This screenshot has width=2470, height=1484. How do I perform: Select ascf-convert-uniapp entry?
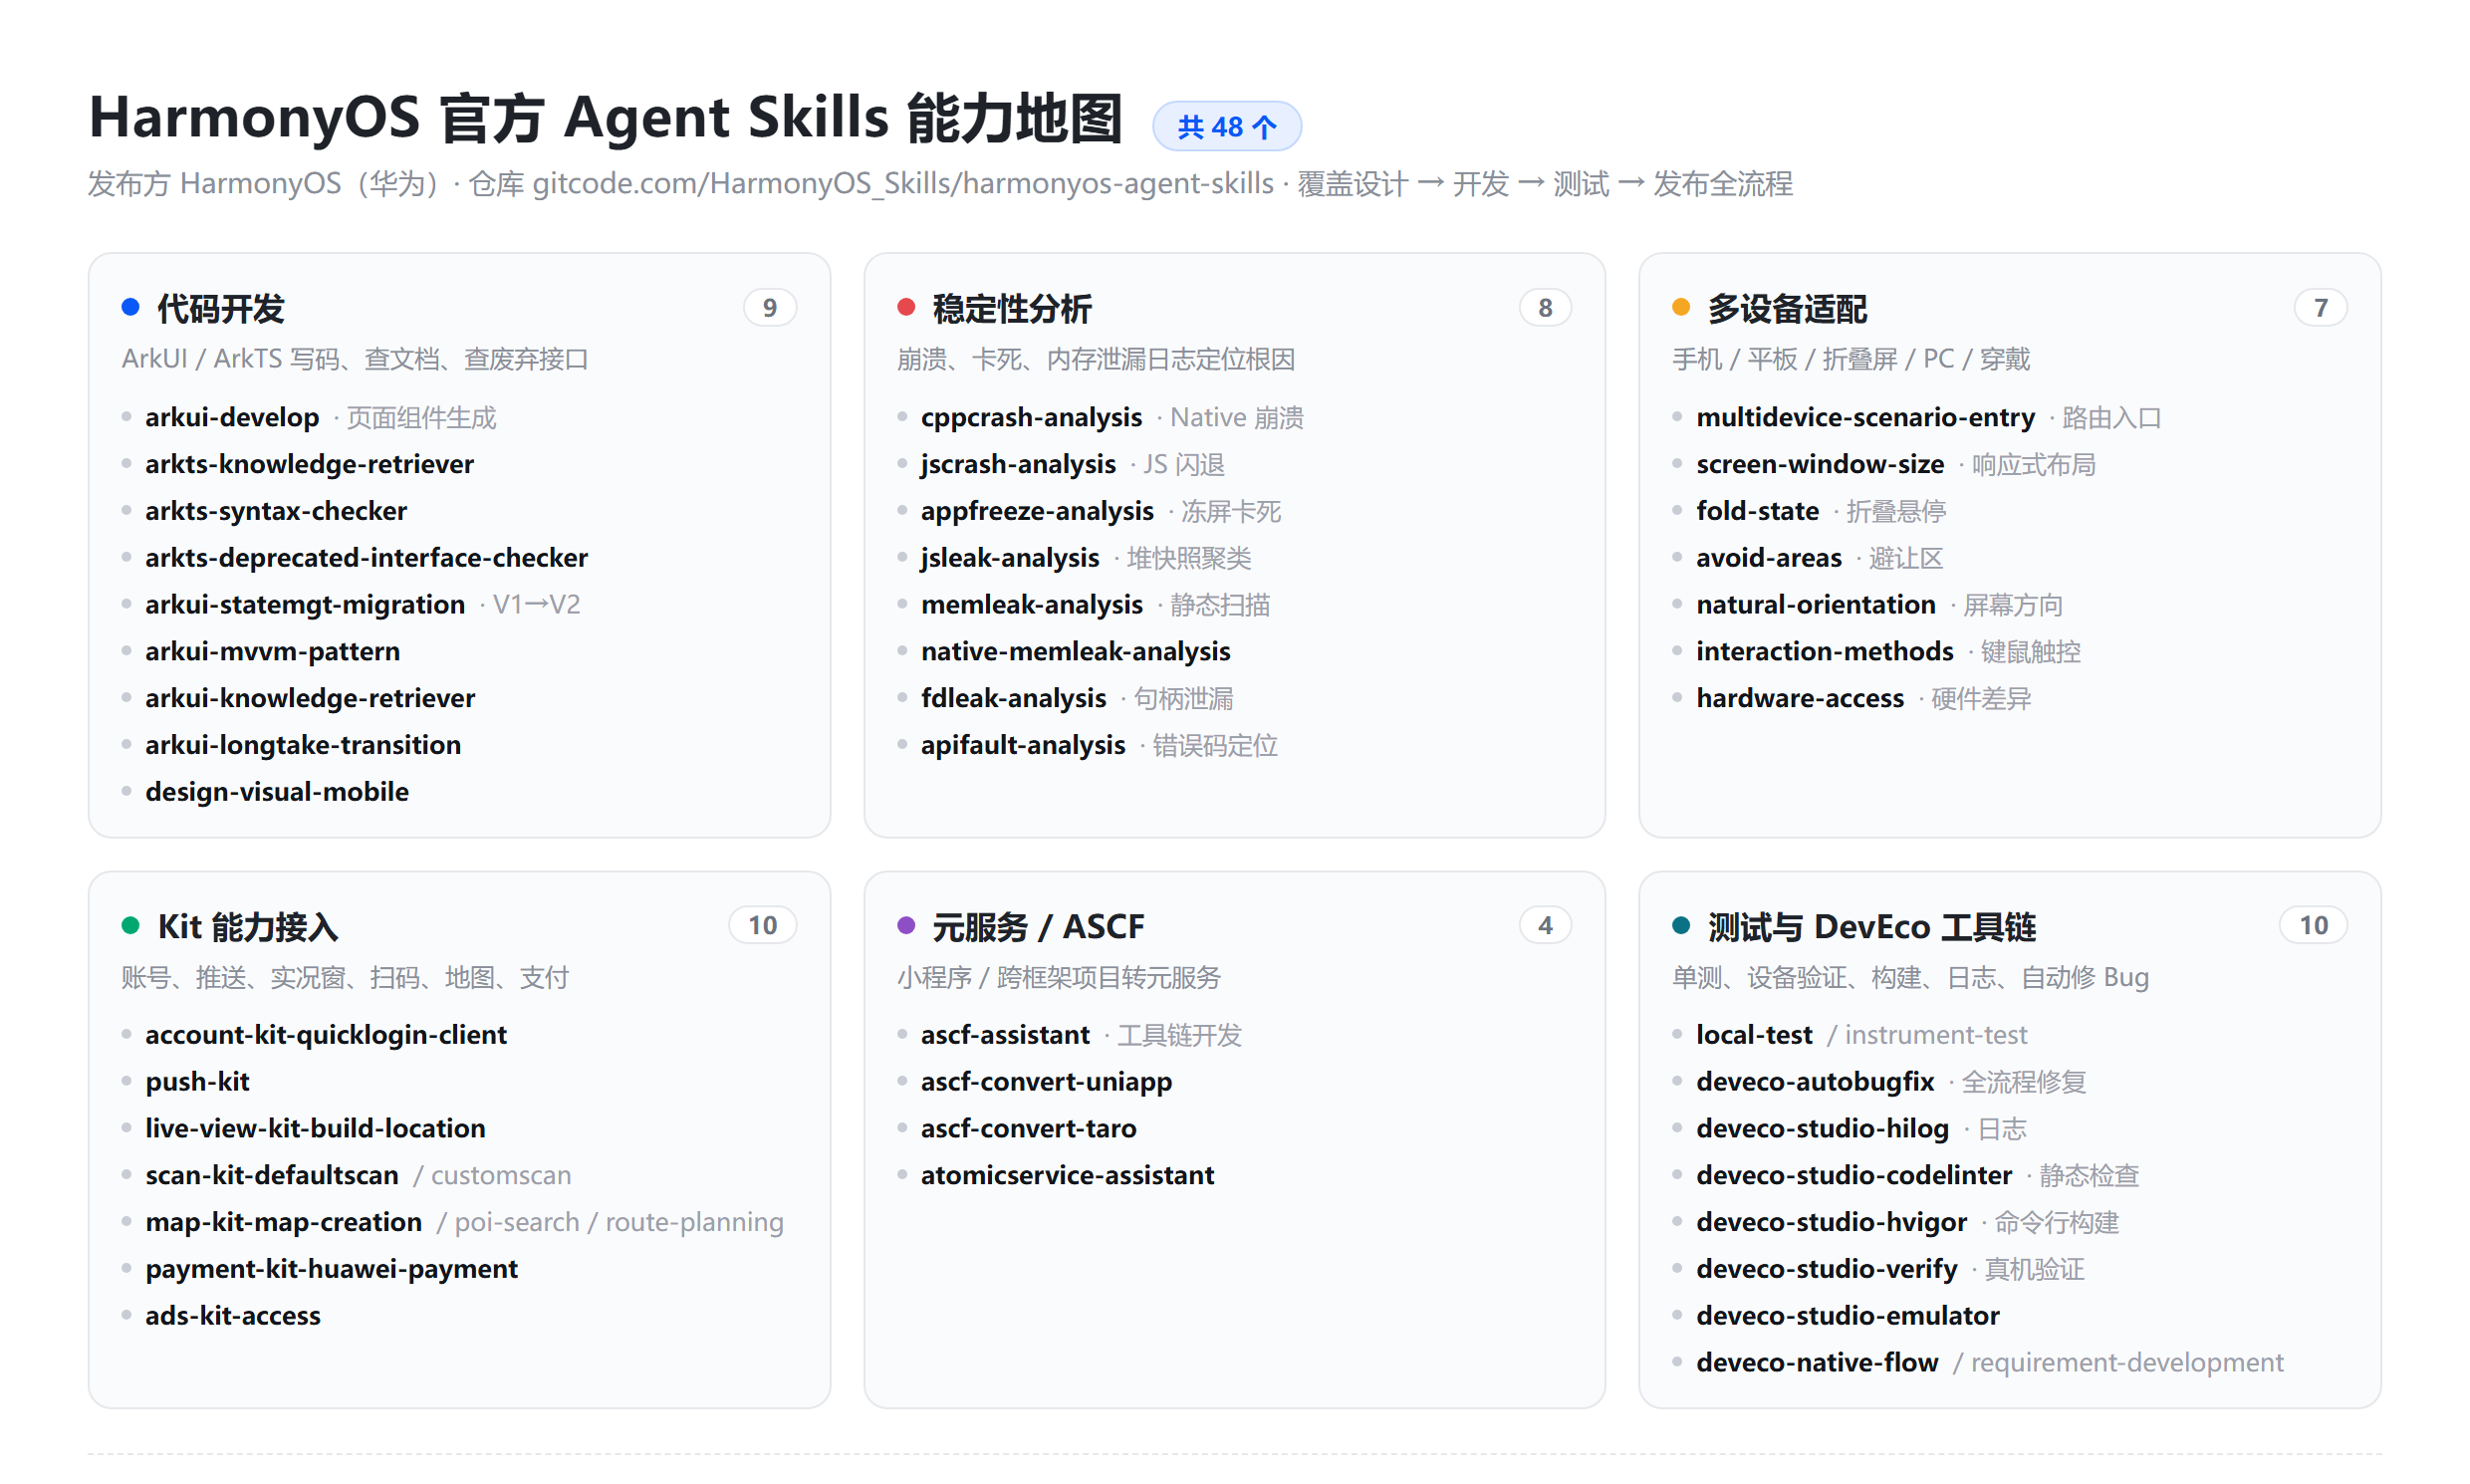tap(1046, 1082)
